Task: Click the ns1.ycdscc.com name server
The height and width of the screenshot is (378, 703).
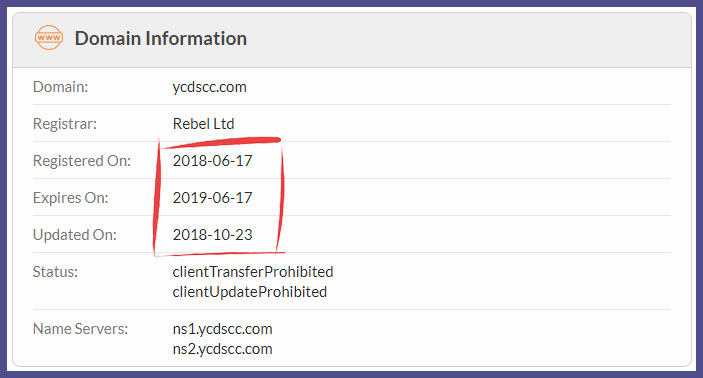Action: click(222, 329)
